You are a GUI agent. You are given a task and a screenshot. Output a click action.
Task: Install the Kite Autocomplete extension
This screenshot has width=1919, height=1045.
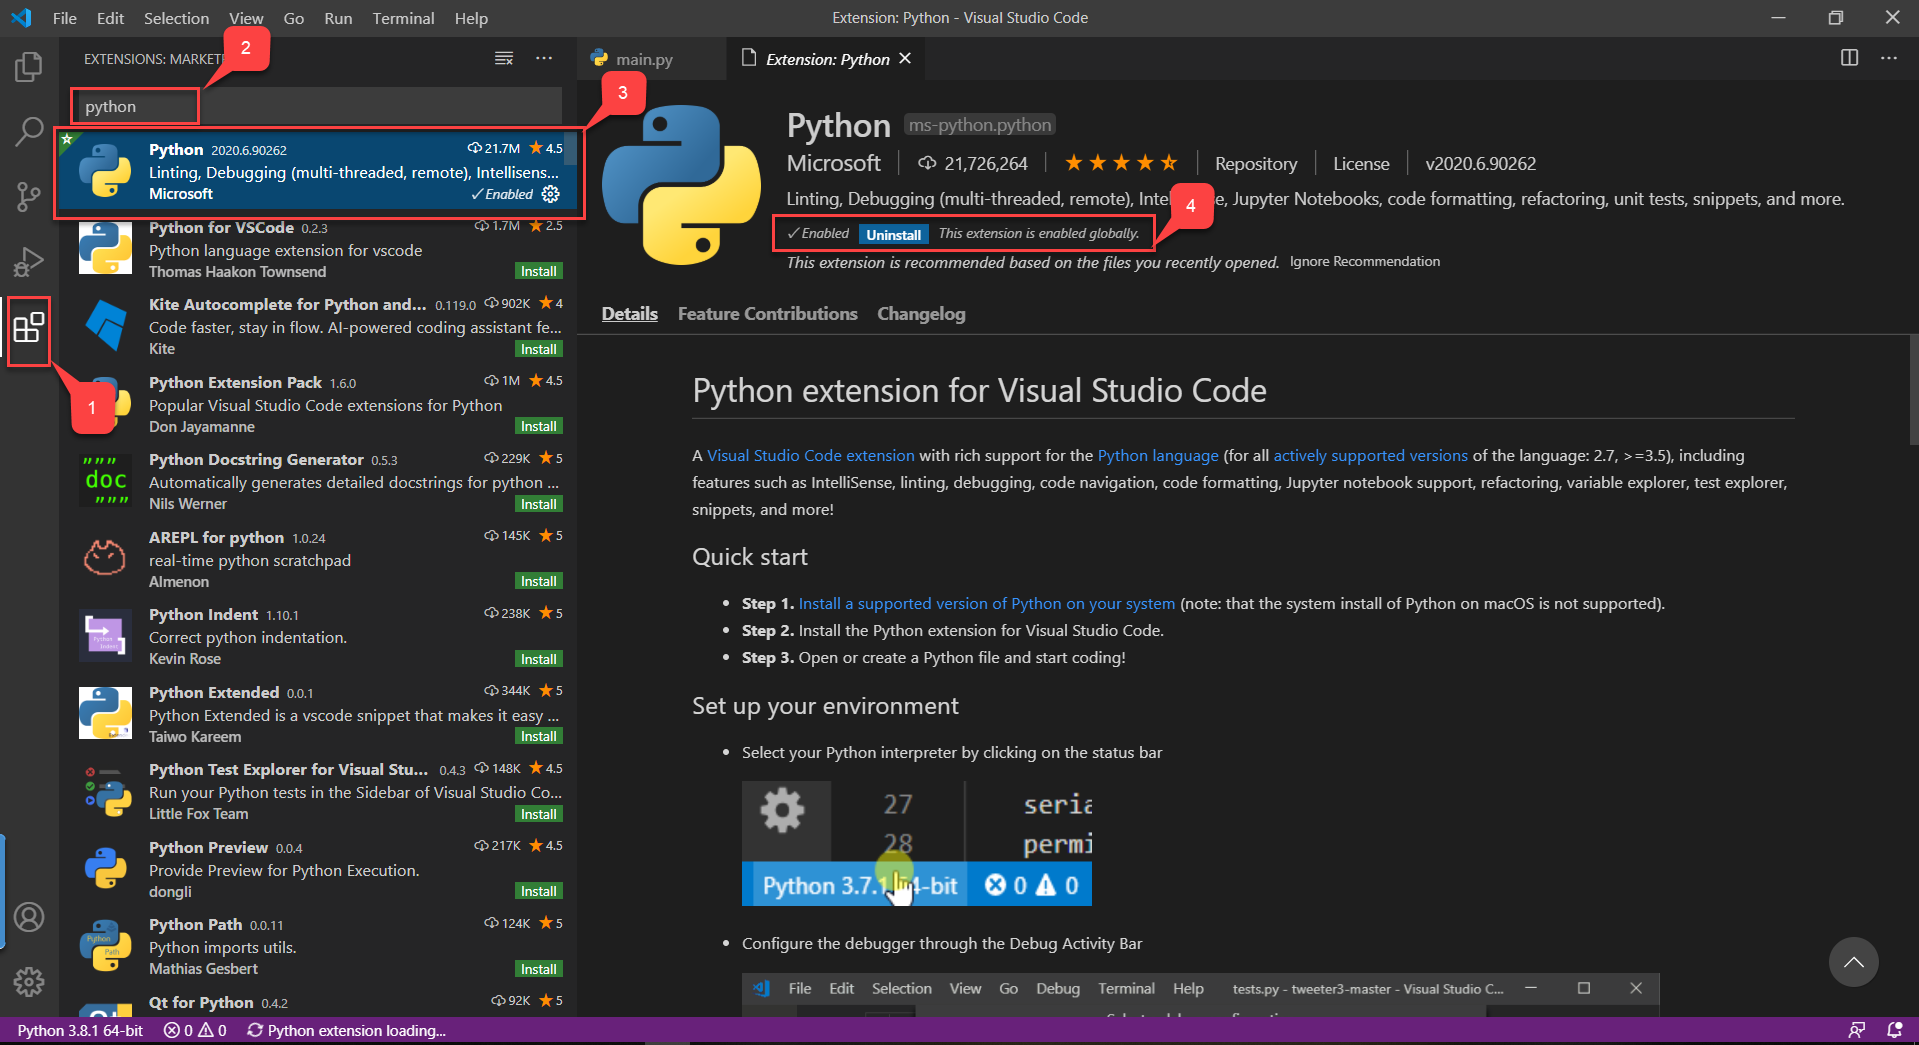[538, 348]
